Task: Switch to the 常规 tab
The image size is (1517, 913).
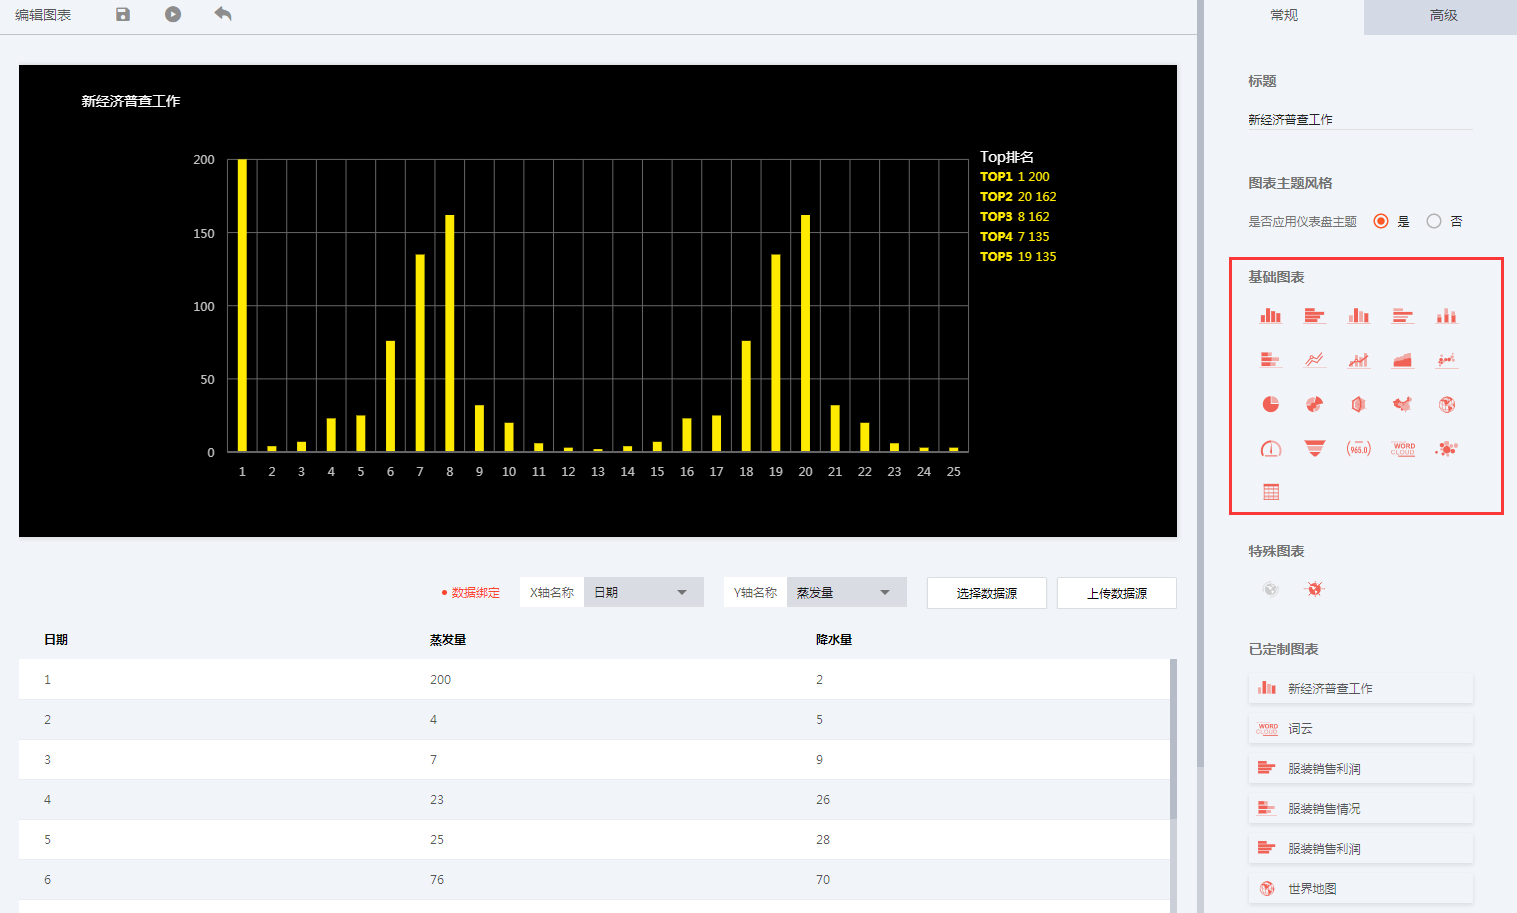Action: (x=1283, y=16)
